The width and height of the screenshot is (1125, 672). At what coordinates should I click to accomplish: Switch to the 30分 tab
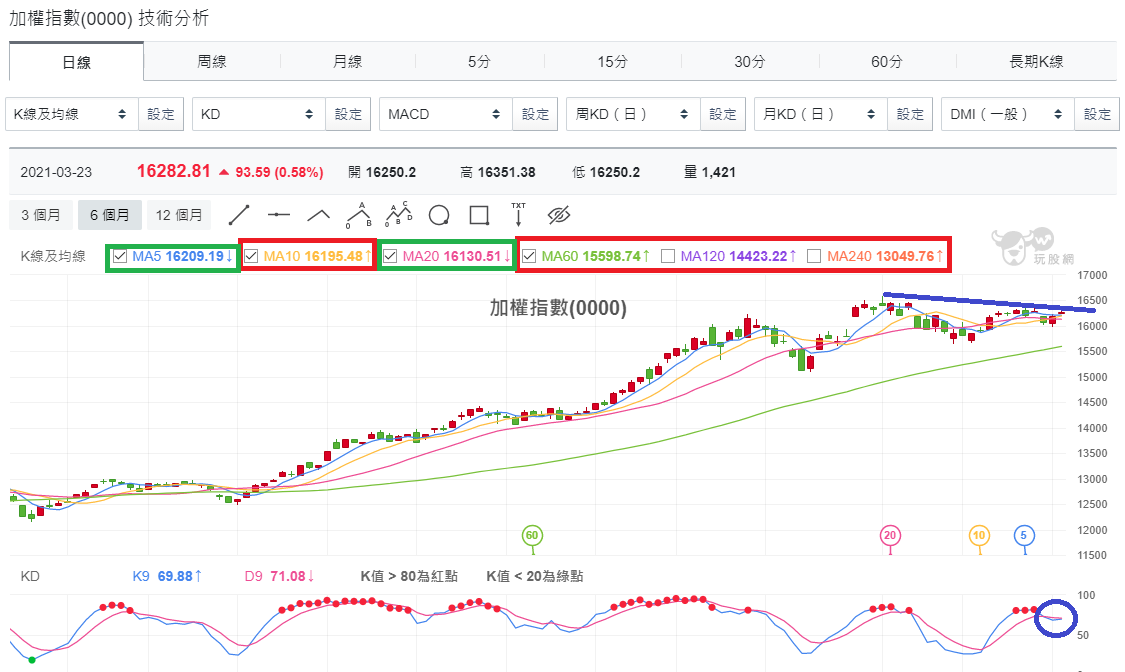(750, 62)
